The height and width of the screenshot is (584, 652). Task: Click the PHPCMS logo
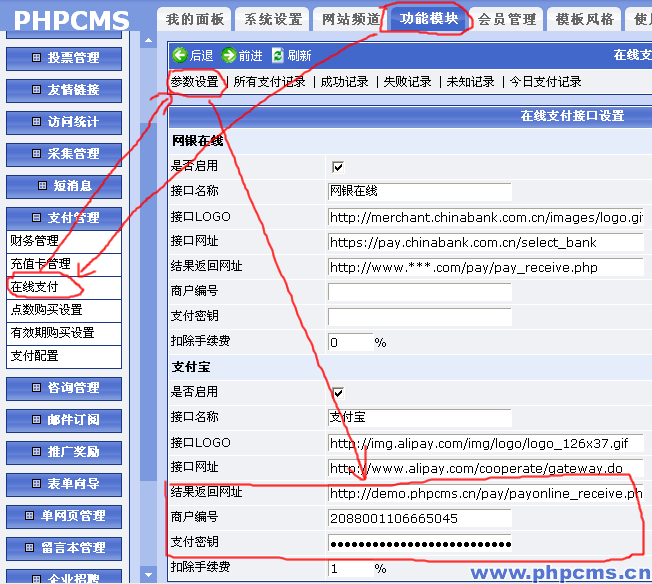click(72, 20)
